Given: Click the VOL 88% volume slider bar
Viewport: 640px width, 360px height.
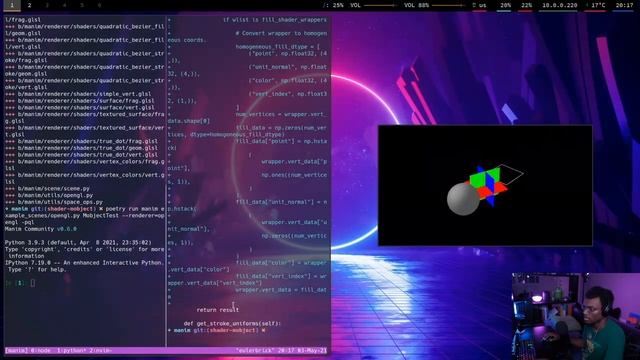Looking at the screenshot, I should [448, 5].
